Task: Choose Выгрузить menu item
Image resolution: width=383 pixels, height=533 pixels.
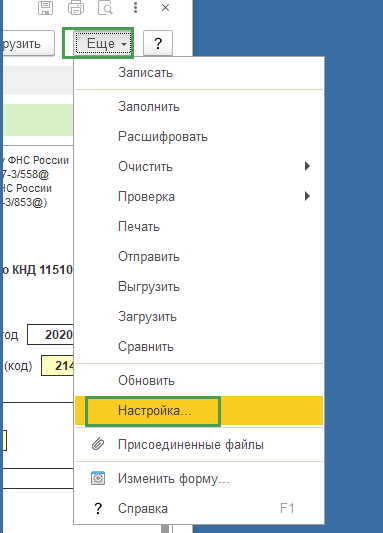Action: 199,287
